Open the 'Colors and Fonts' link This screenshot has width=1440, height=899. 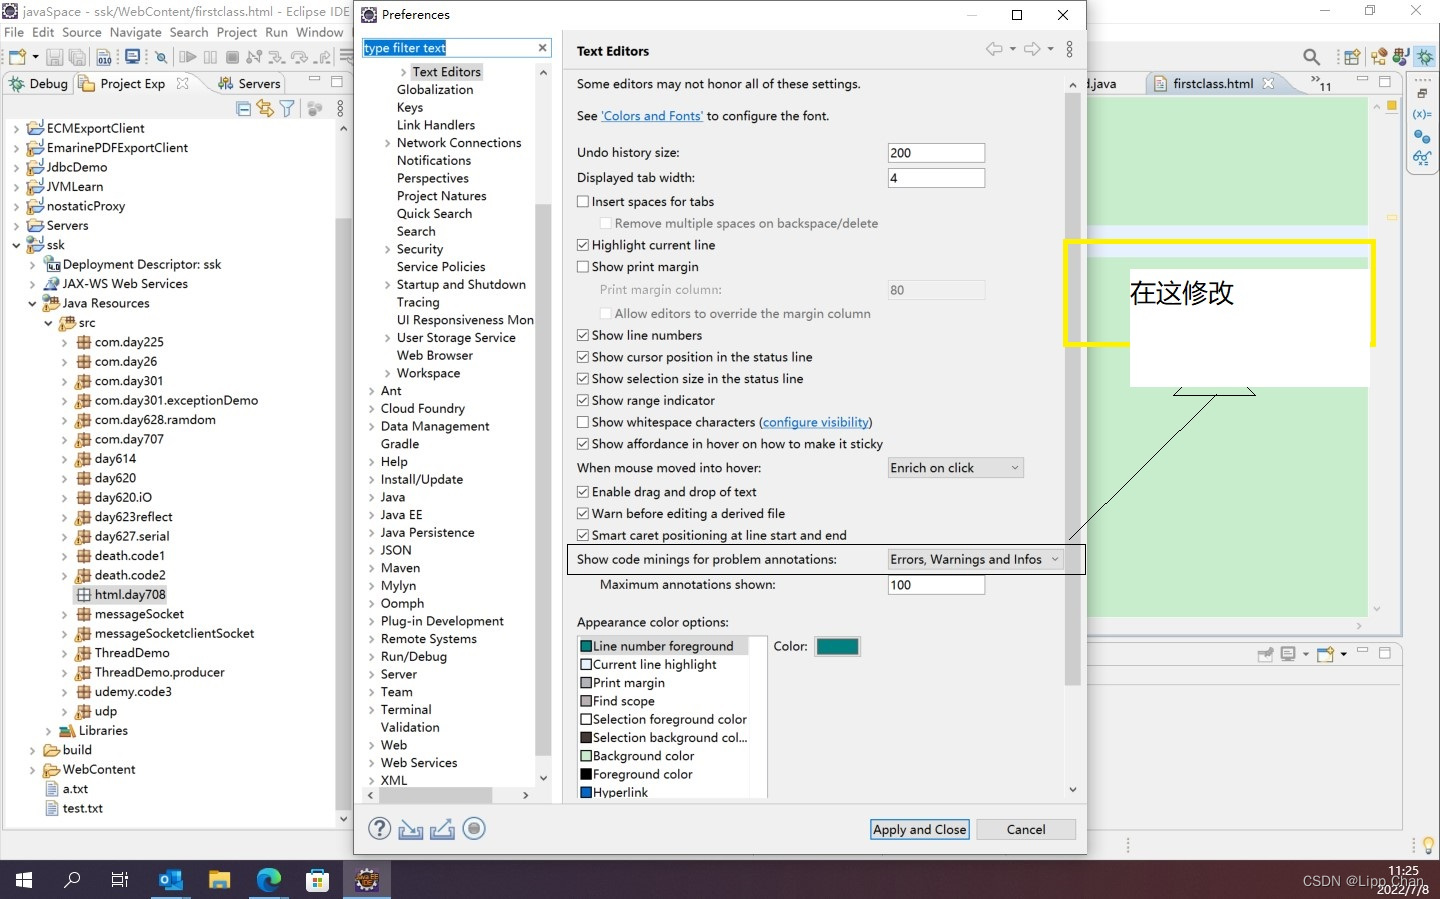point(652,116)
